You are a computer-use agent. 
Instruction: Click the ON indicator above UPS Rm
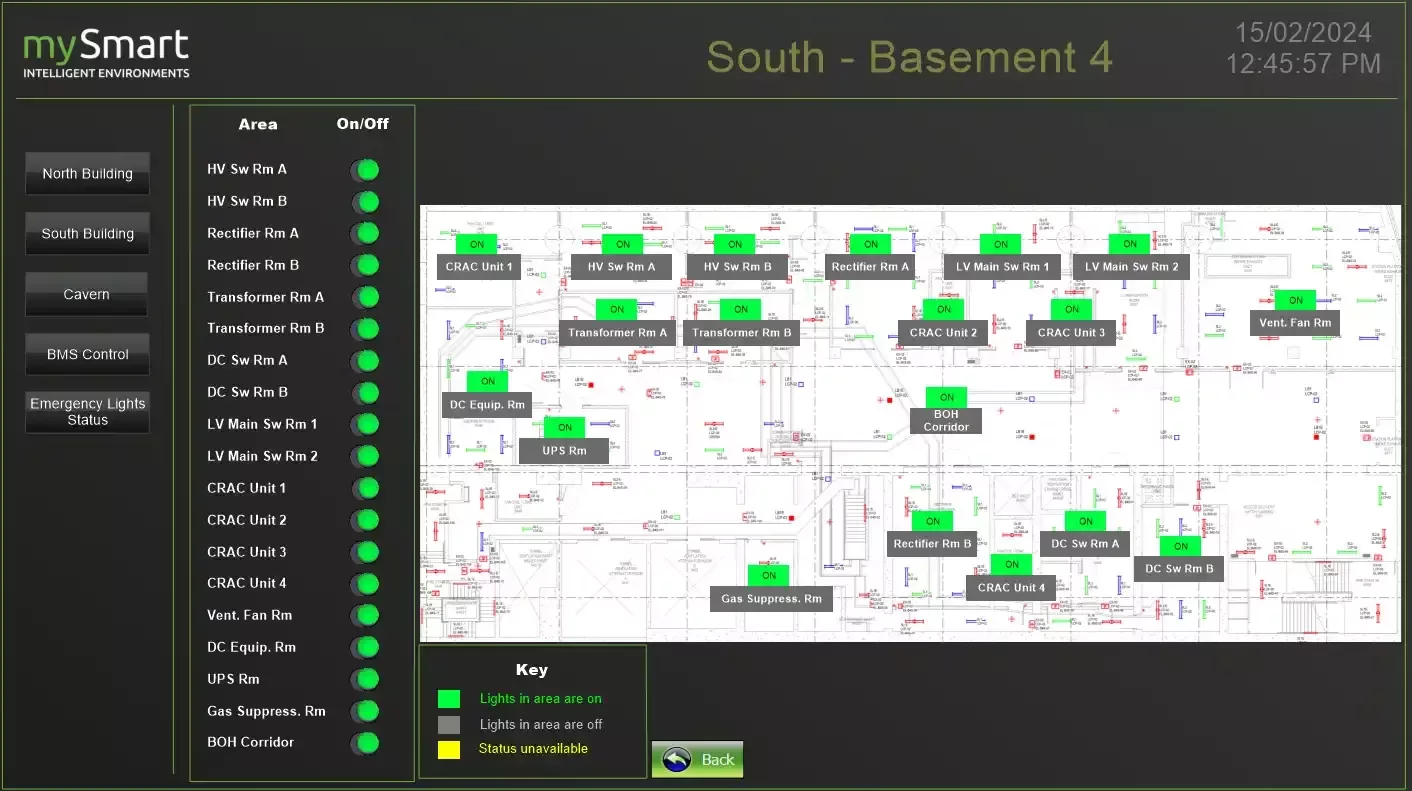[564, 427]
